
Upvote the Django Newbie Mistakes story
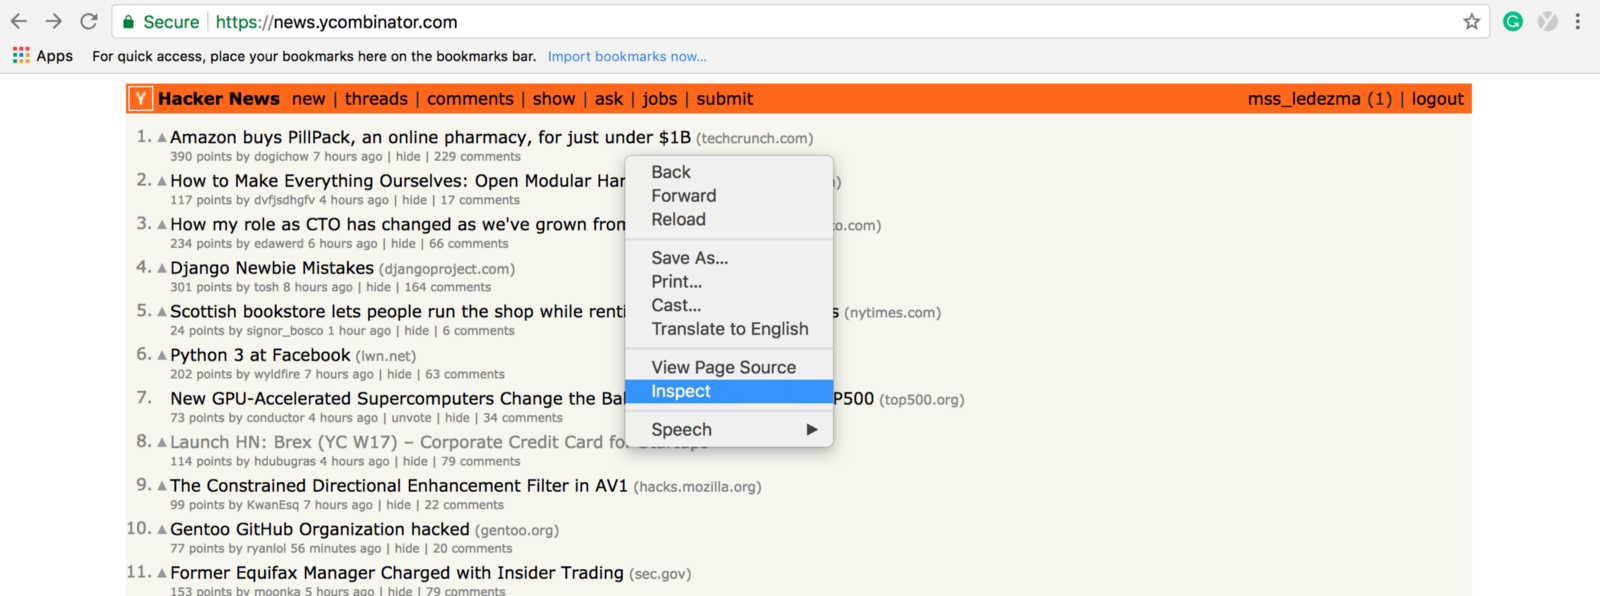(162, 269)
